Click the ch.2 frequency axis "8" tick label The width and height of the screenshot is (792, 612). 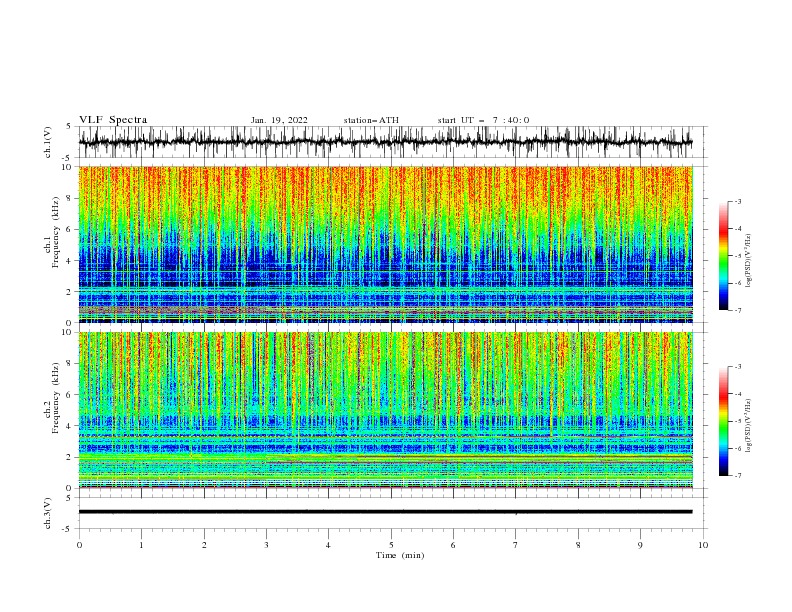coord(70,364)
